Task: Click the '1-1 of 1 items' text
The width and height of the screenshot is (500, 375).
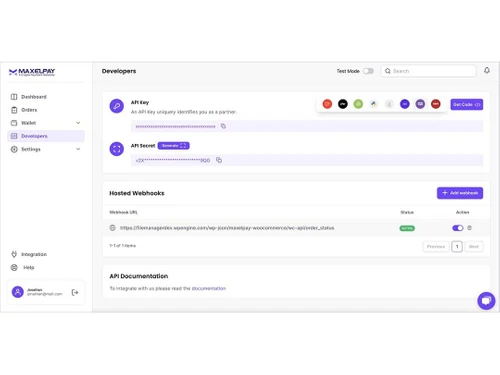Action: pos(123,246)
